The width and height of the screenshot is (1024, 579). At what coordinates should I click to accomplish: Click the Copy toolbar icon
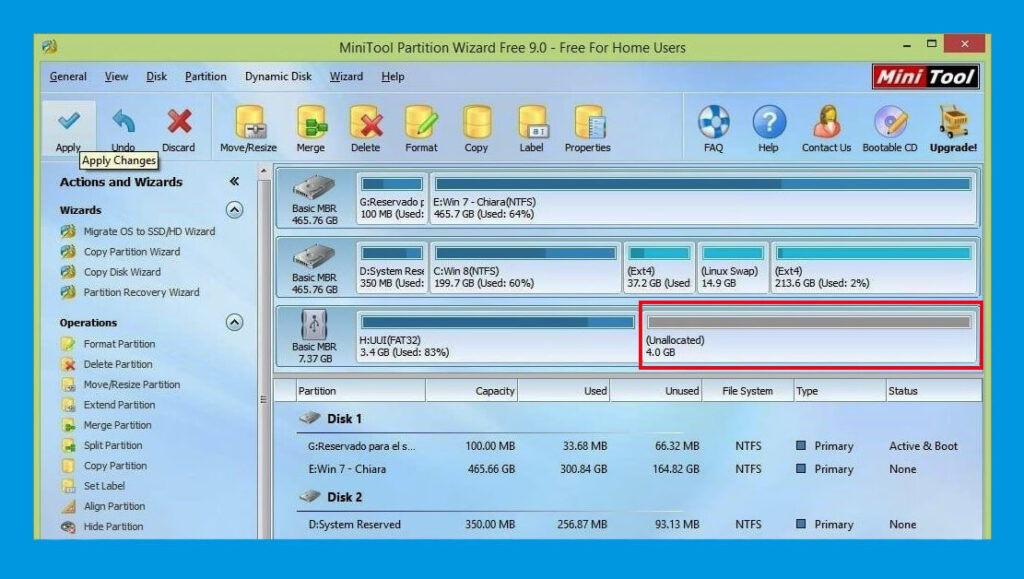476,123
